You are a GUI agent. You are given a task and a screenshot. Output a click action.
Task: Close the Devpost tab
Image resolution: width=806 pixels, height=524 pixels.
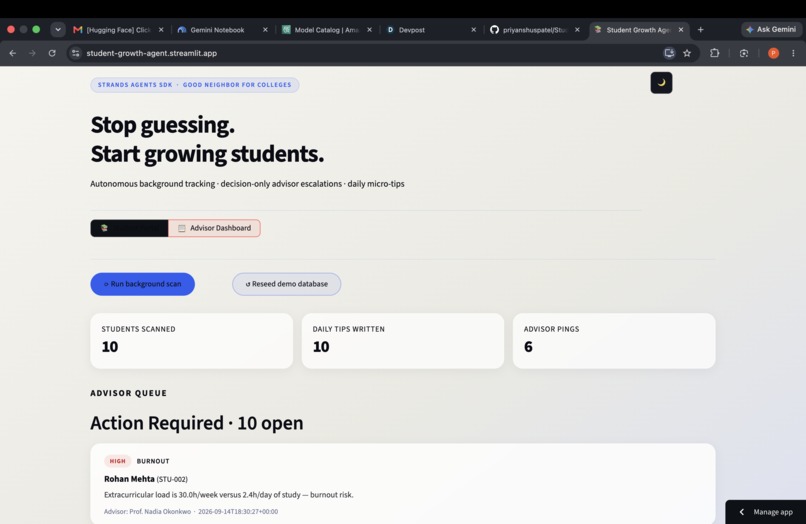(473, 30)
